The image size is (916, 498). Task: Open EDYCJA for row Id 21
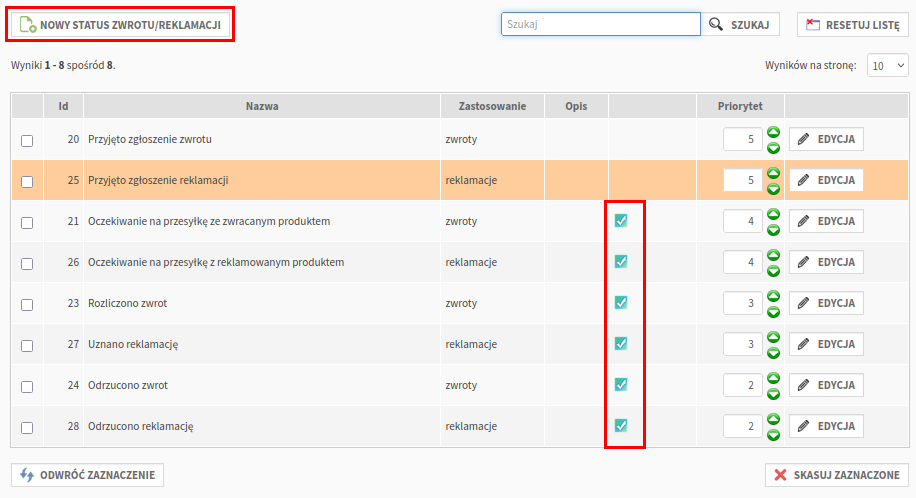pyautogui.click(x=826, y=221)
